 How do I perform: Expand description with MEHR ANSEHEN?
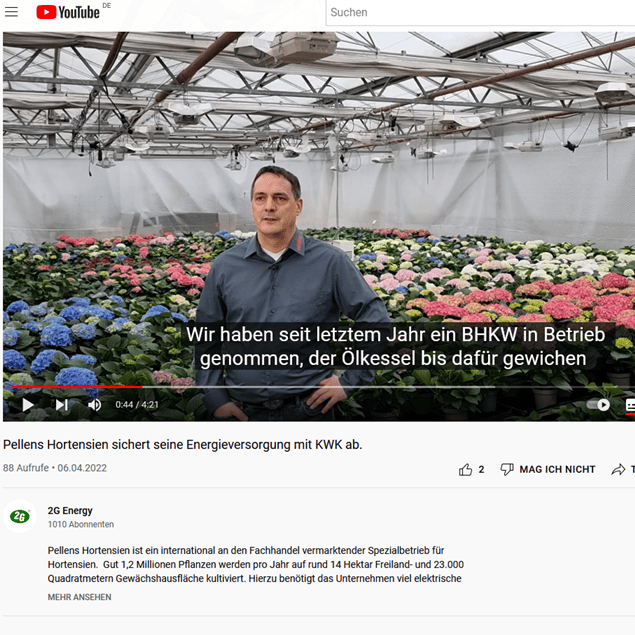point(79,597)
